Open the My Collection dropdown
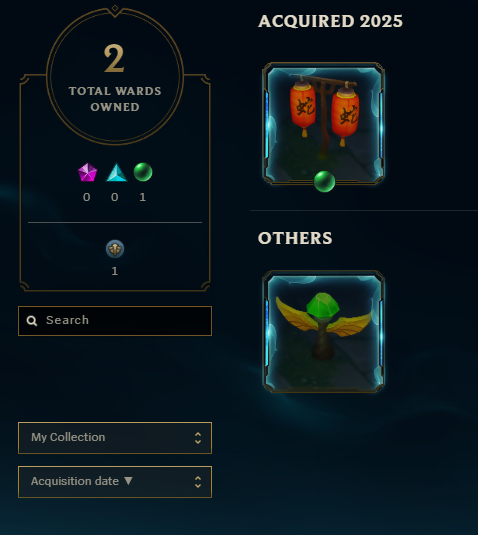The width and height of the screenshot is (478, 535). click(x=115, y=438)
